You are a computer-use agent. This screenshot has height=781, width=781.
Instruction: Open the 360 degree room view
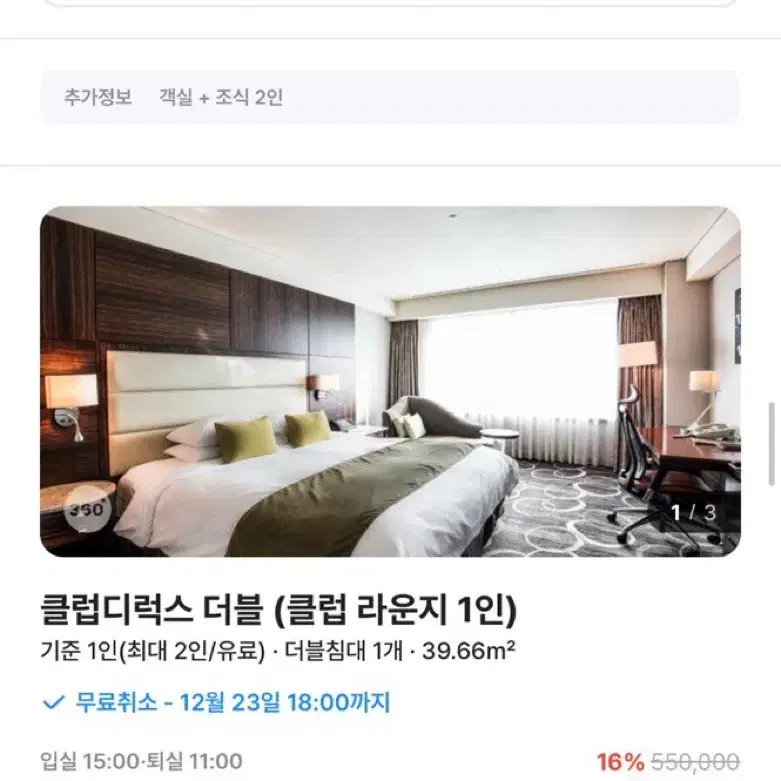pyautogui.click(x=87, y=509)
